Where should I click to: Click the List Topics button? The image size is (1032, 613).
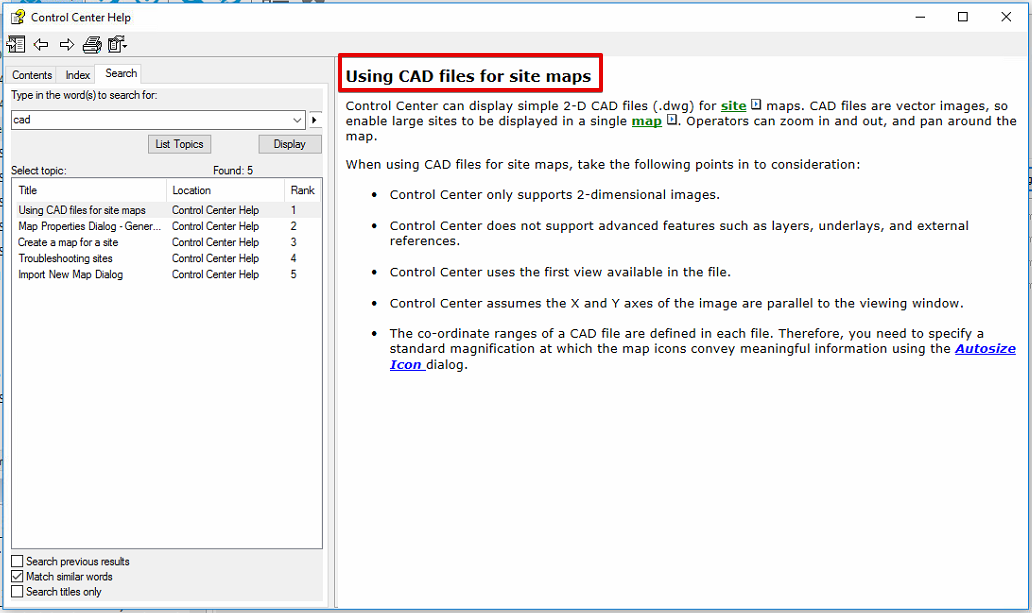tap(180, 144)
